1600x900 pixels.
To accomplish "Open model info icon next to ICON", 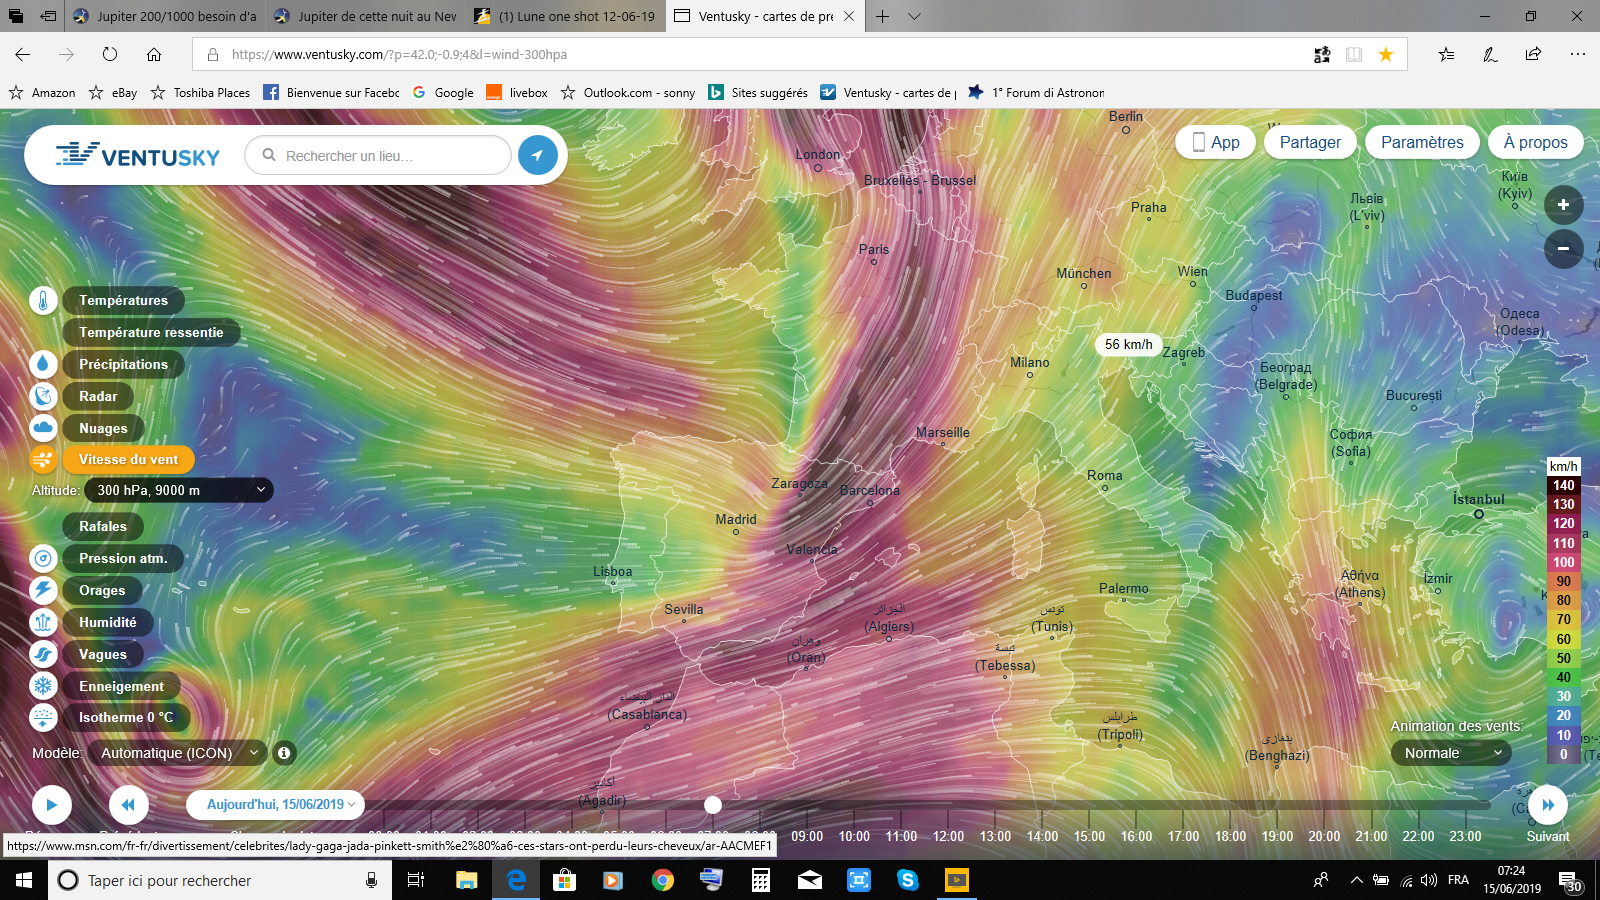I will [284, 753].
